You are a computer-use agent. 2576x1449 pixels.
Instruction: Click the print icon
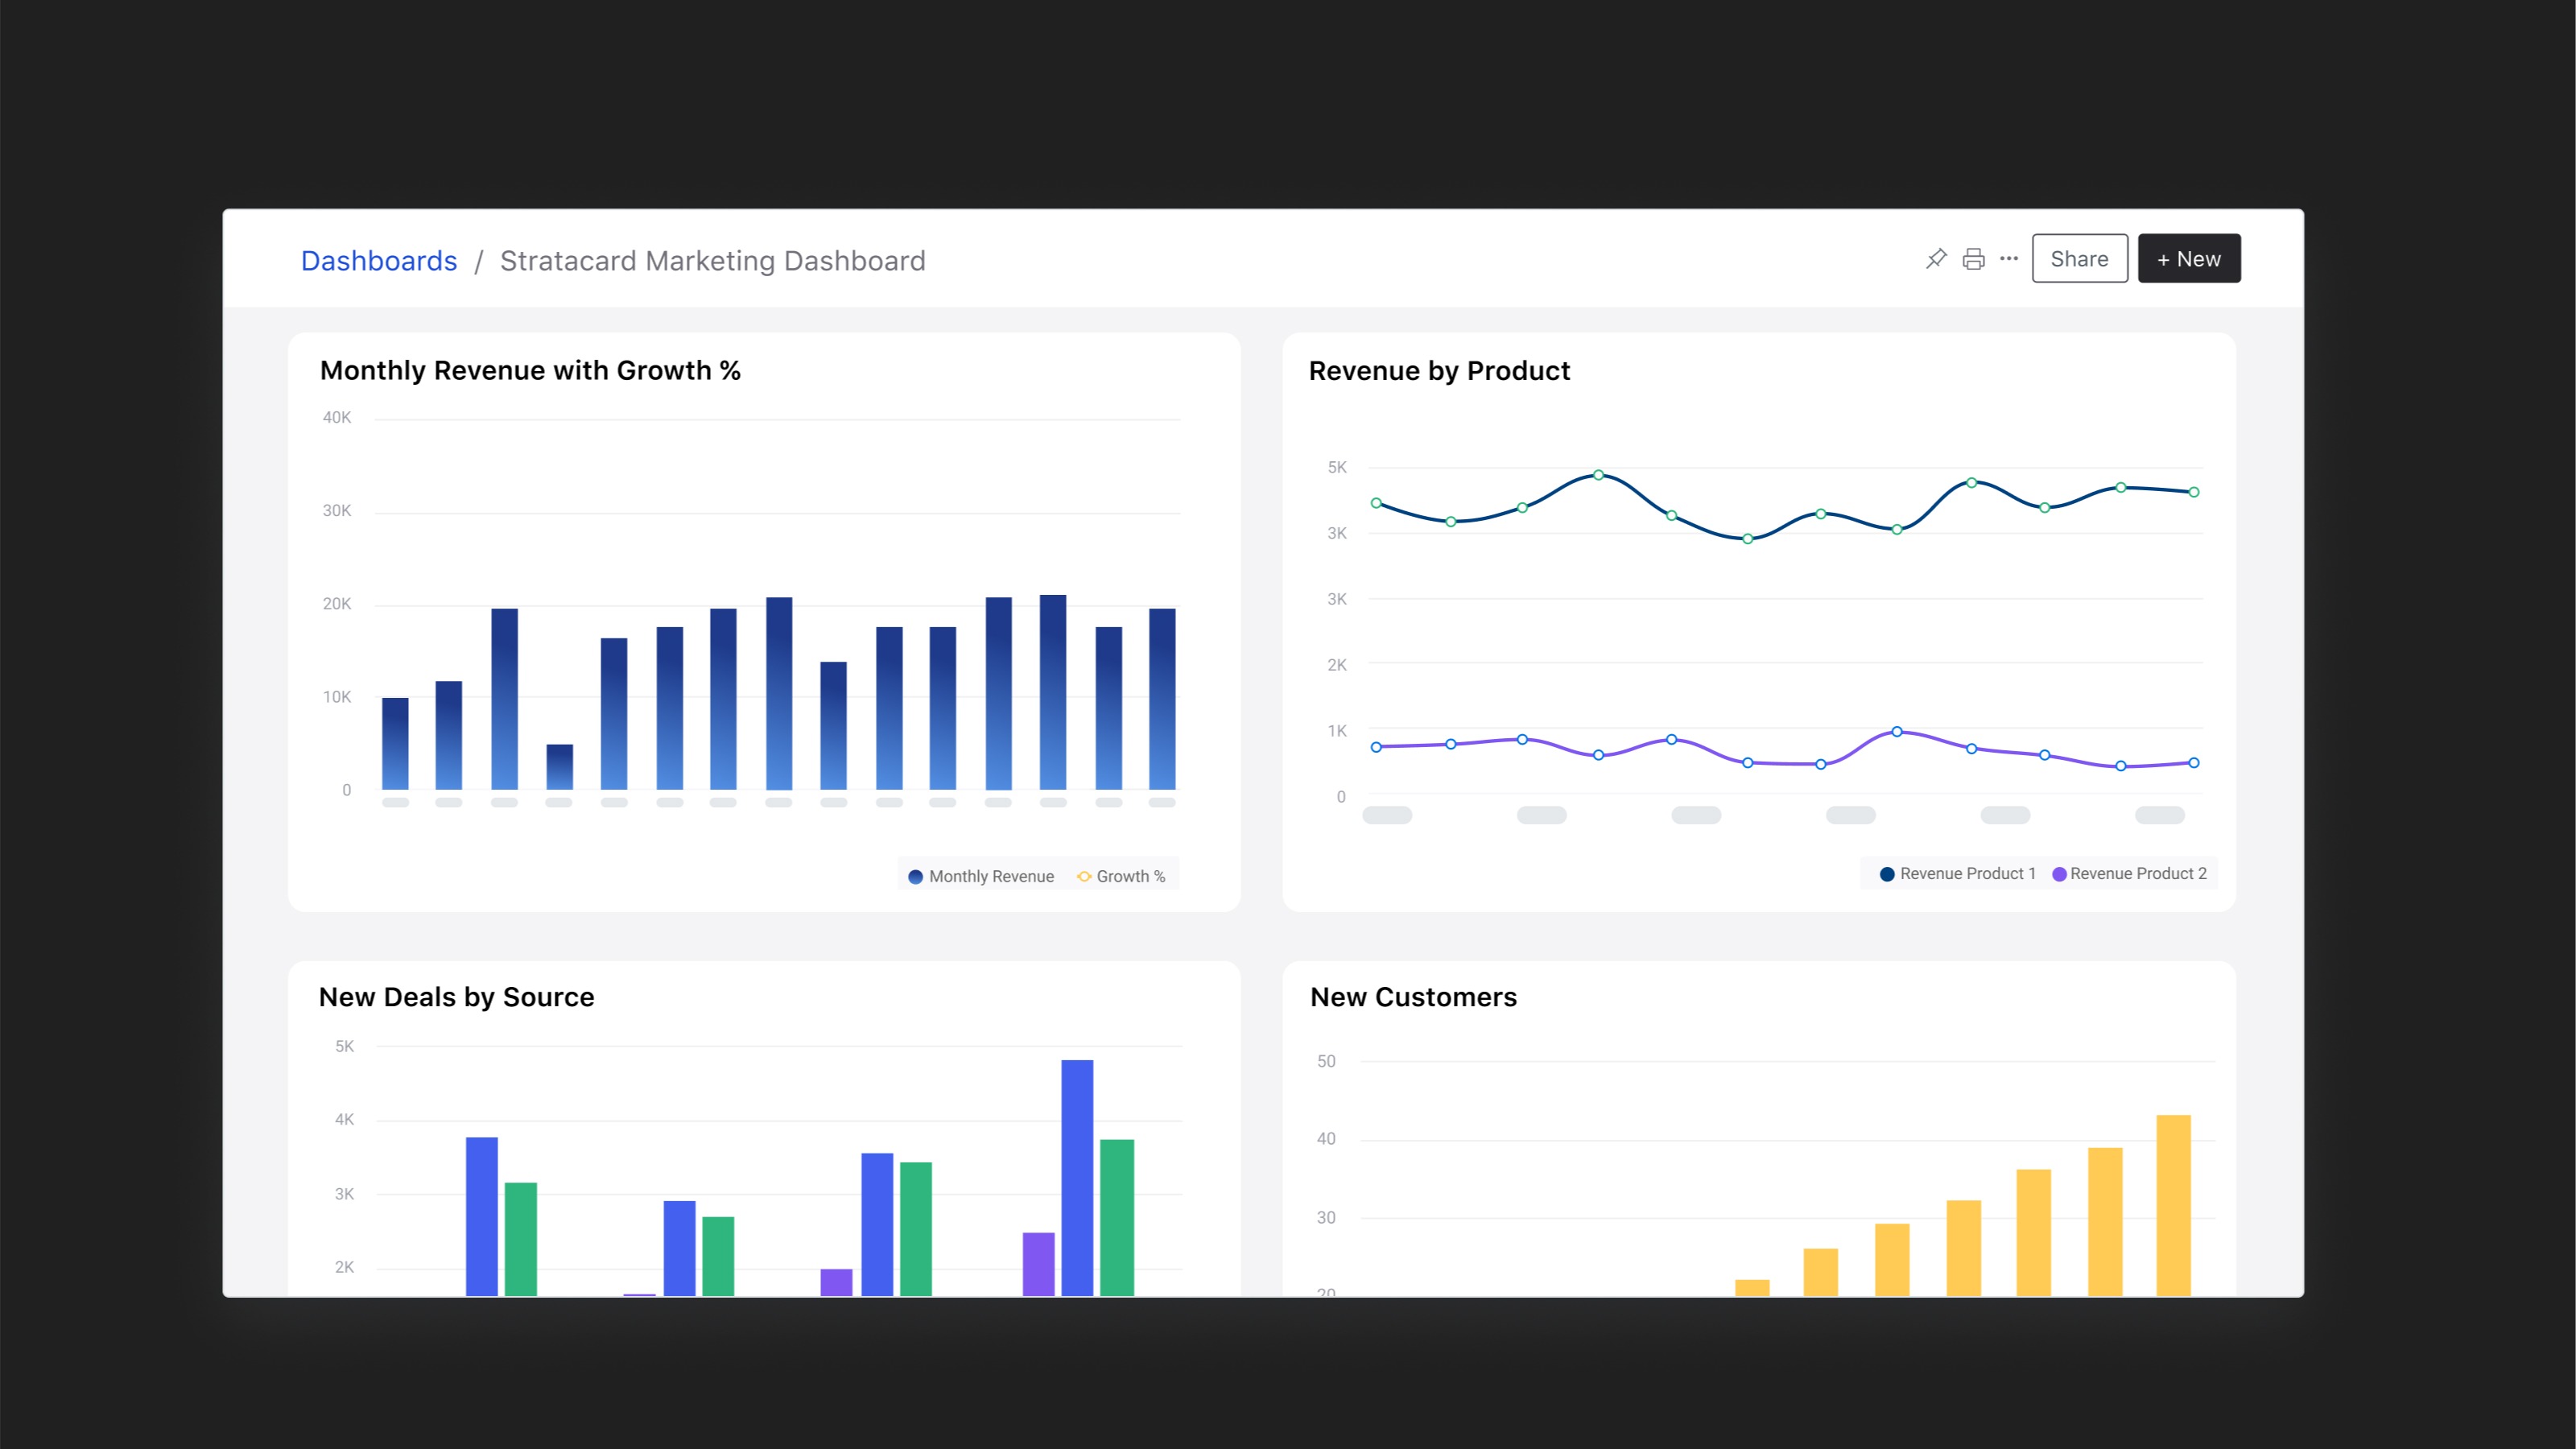click(x=1973, y=259)
